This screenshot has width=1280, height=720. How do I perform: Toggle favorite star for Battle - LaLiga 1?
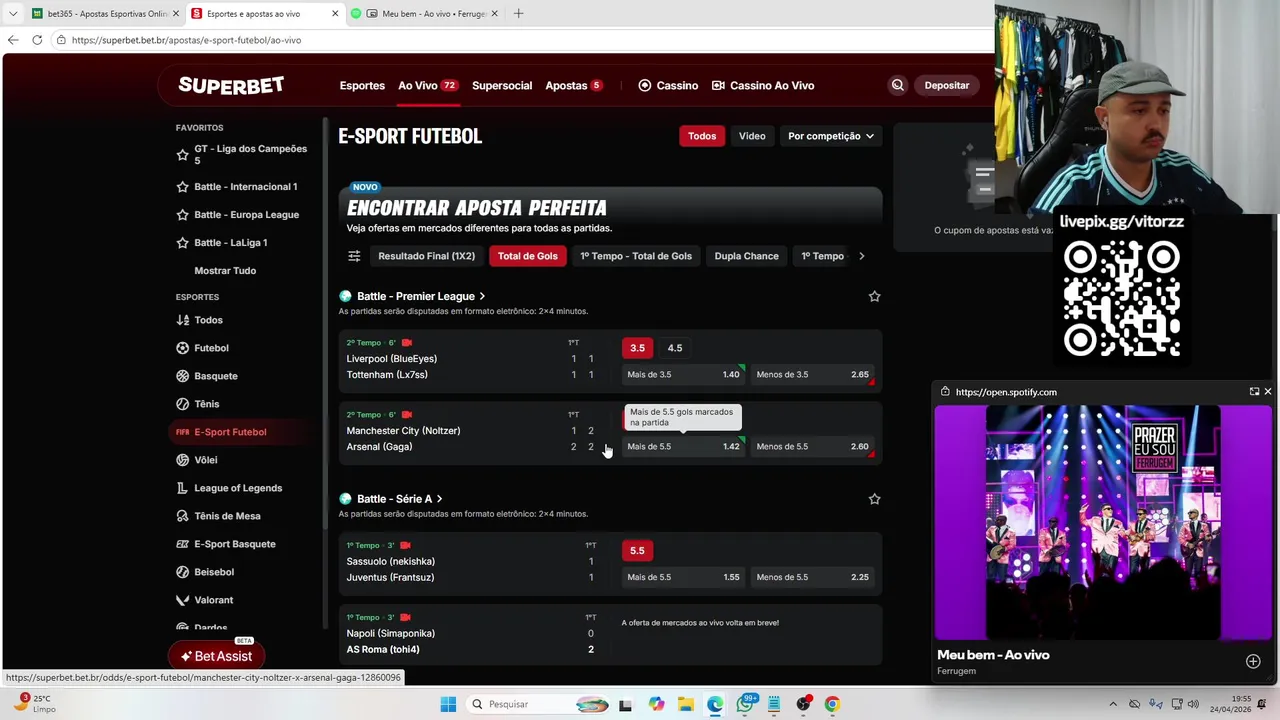point(182,243)
